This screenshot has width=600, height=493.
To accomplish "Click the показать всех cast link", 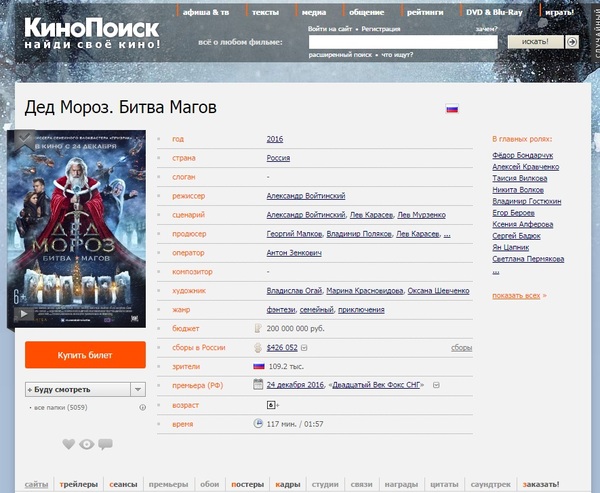I will coord(518,296).
